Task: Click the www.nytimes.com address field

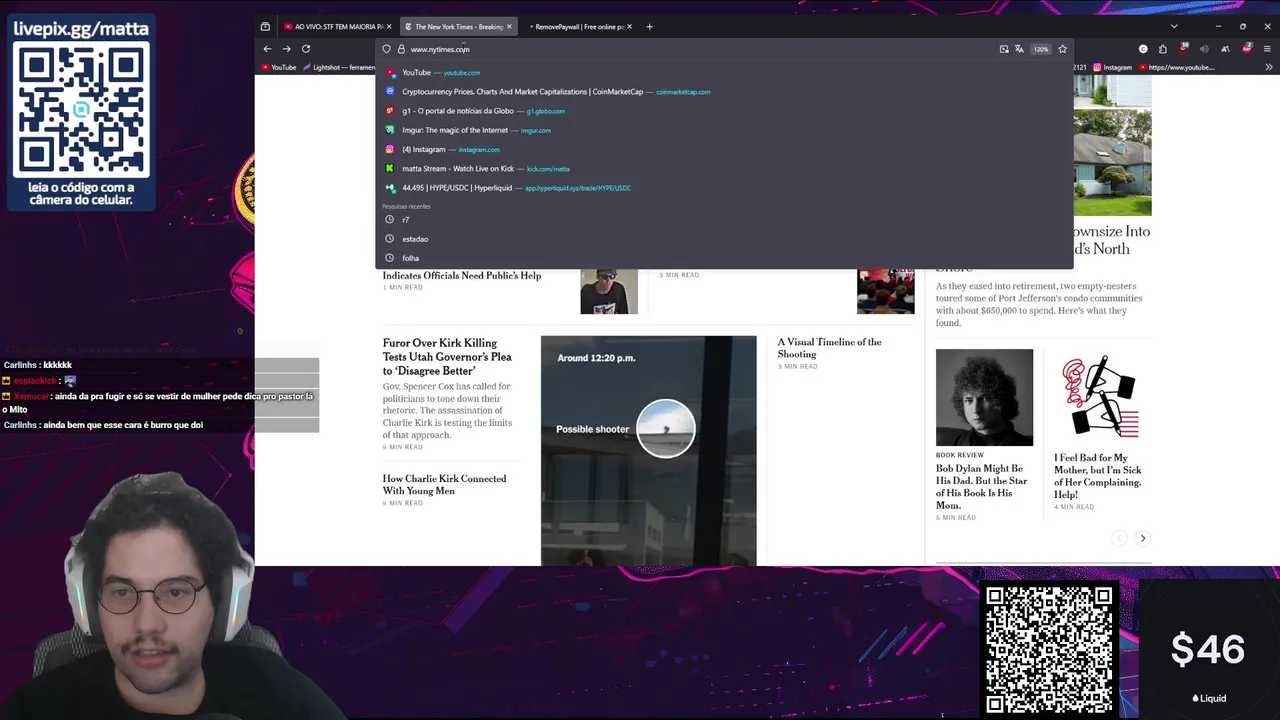Action: [x=700, y=49]
